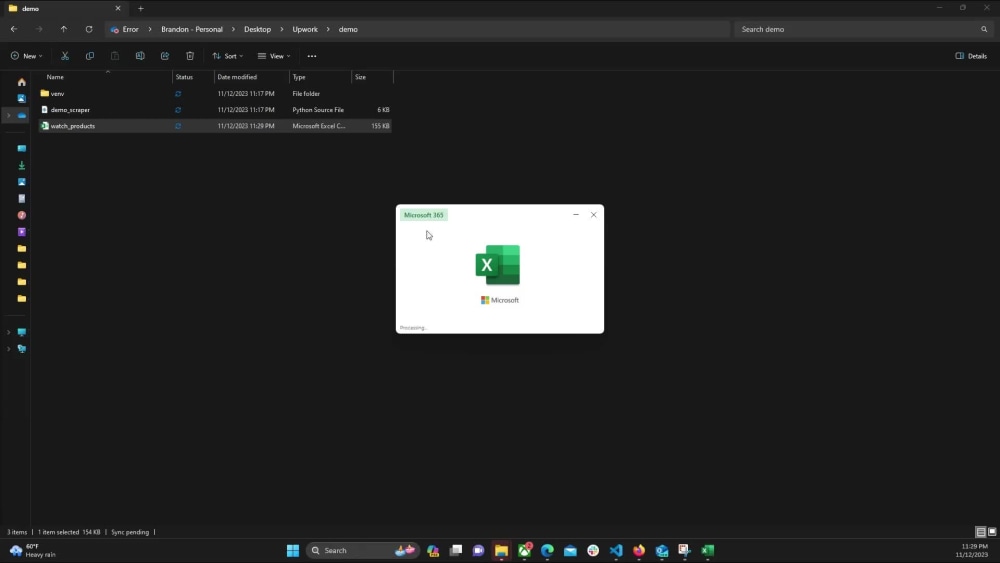
Task: Add a new File Explorer tab
Action: click(x=140, y=8)
